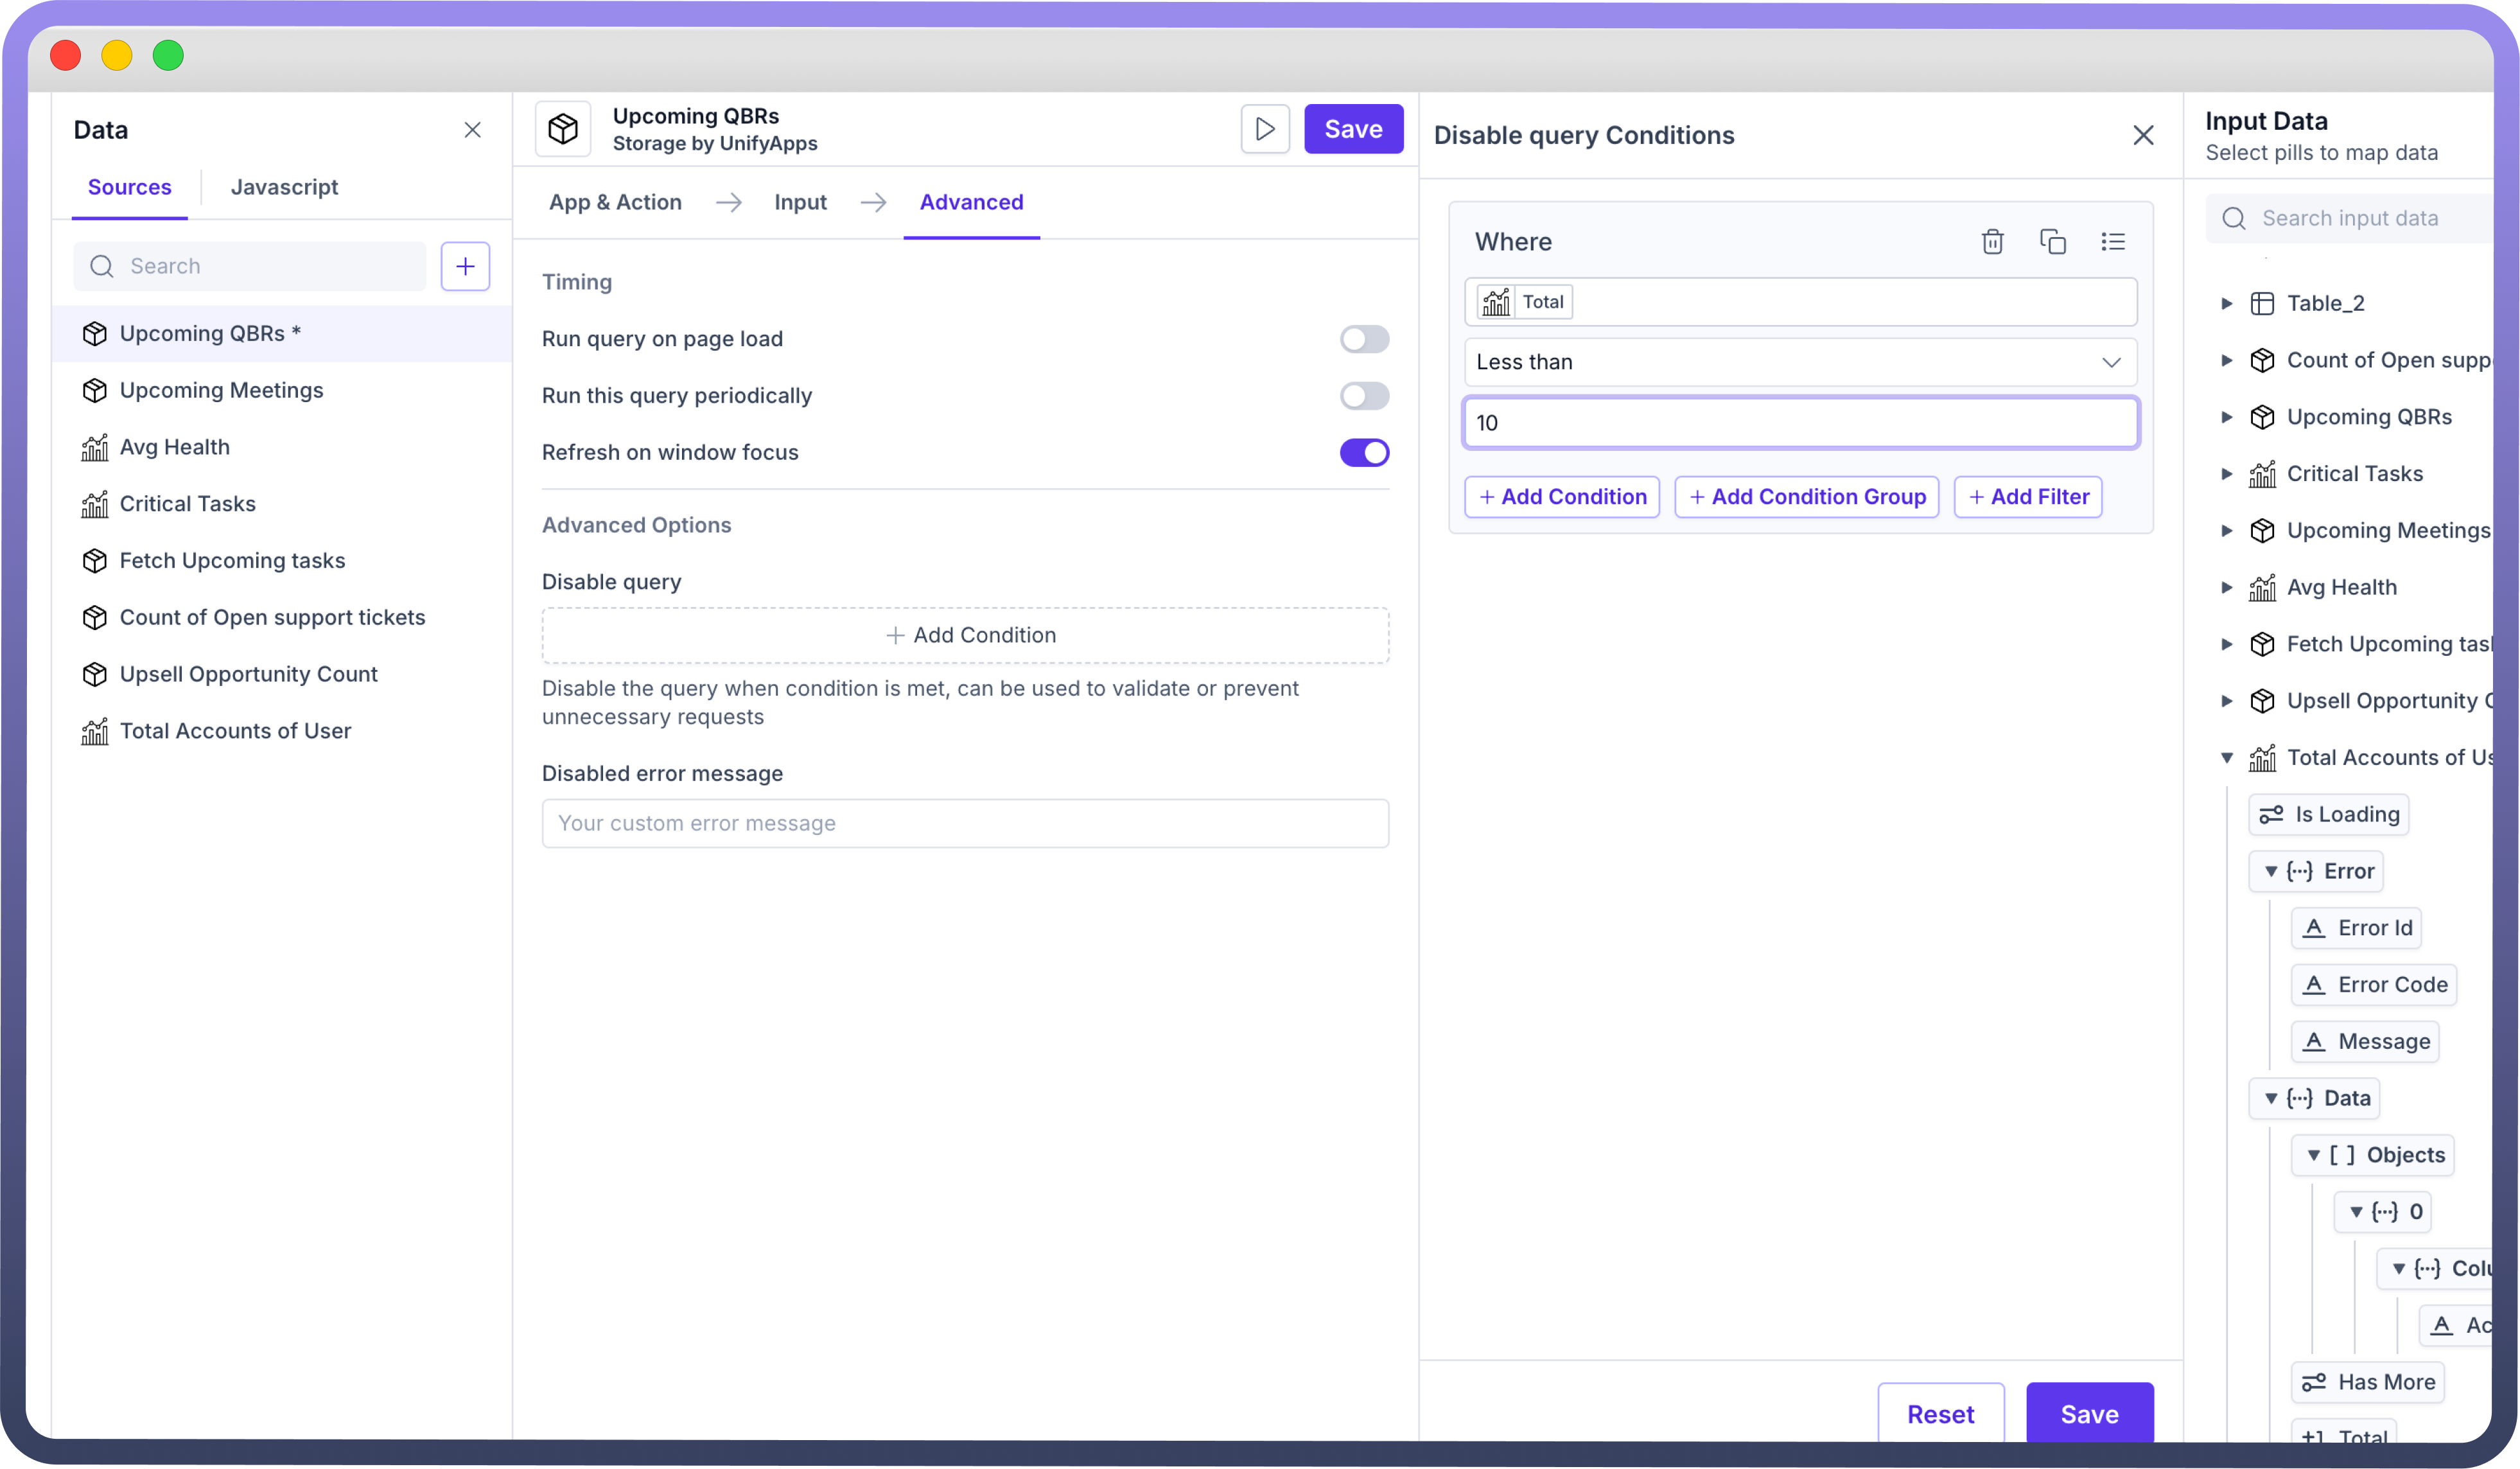Switch to the Javascript tab

[x=284, y=187]
